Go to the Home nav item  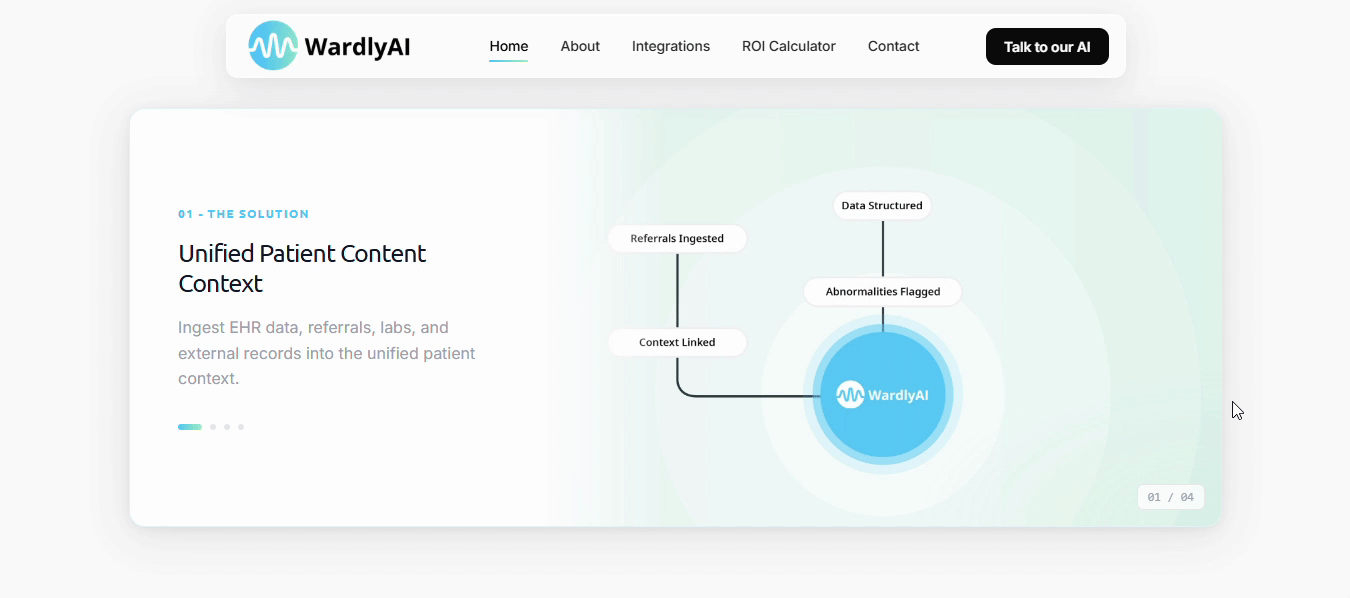pos(508,46)
